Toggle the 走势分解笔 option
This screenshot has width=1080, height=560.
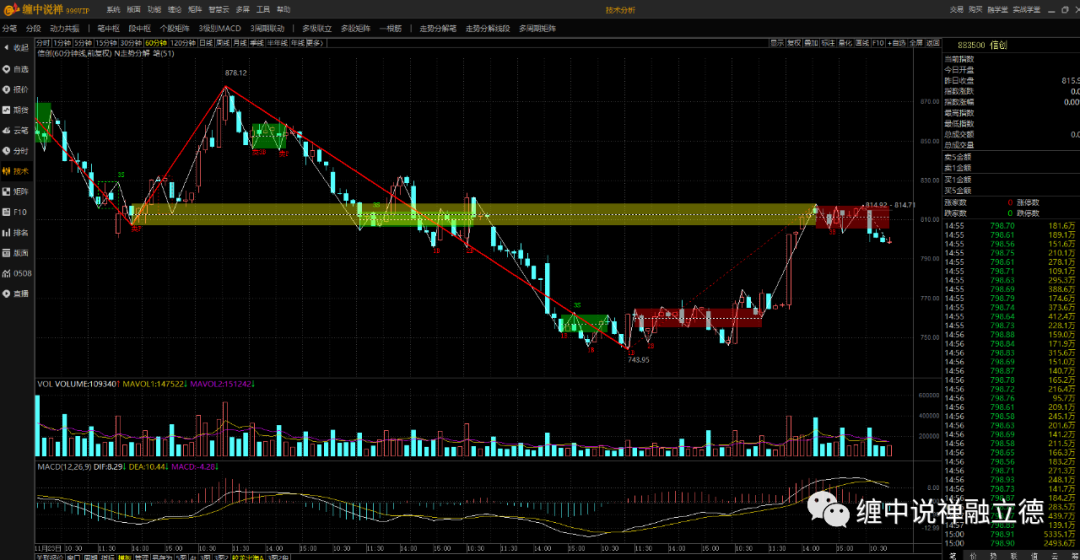coord(438,28)
